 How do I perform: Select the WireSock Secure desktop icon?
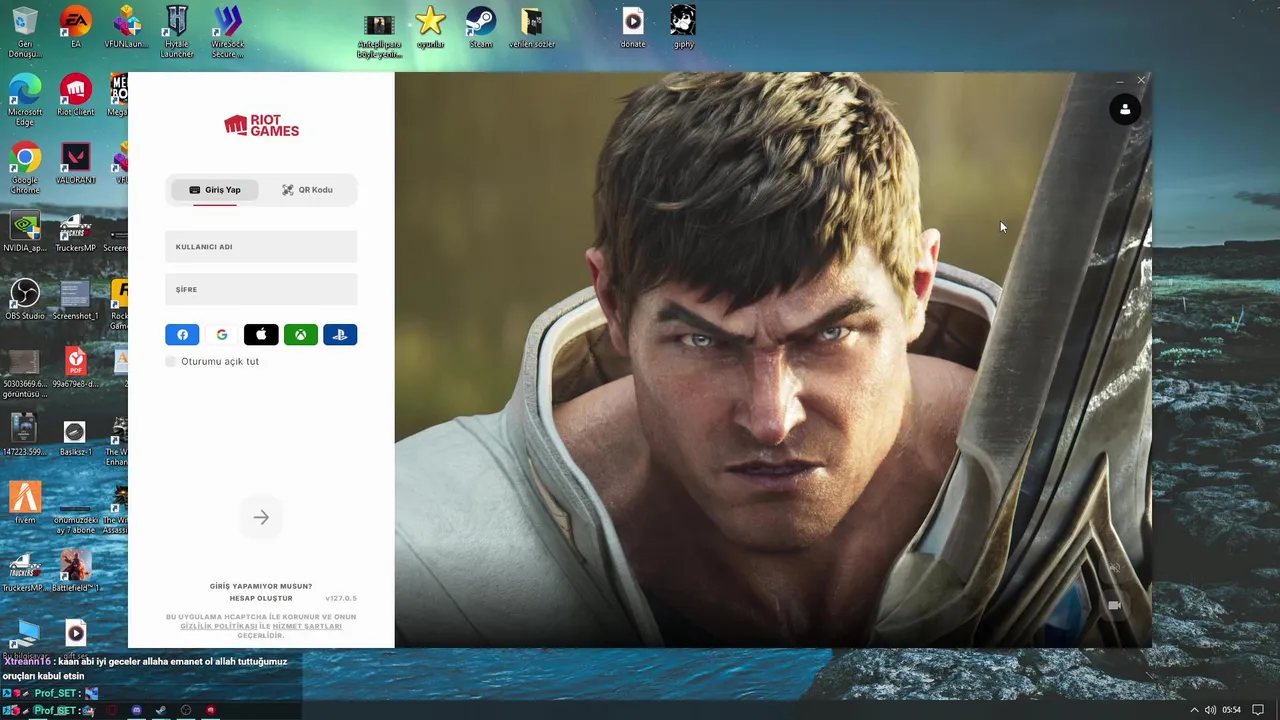coord(228,32)
